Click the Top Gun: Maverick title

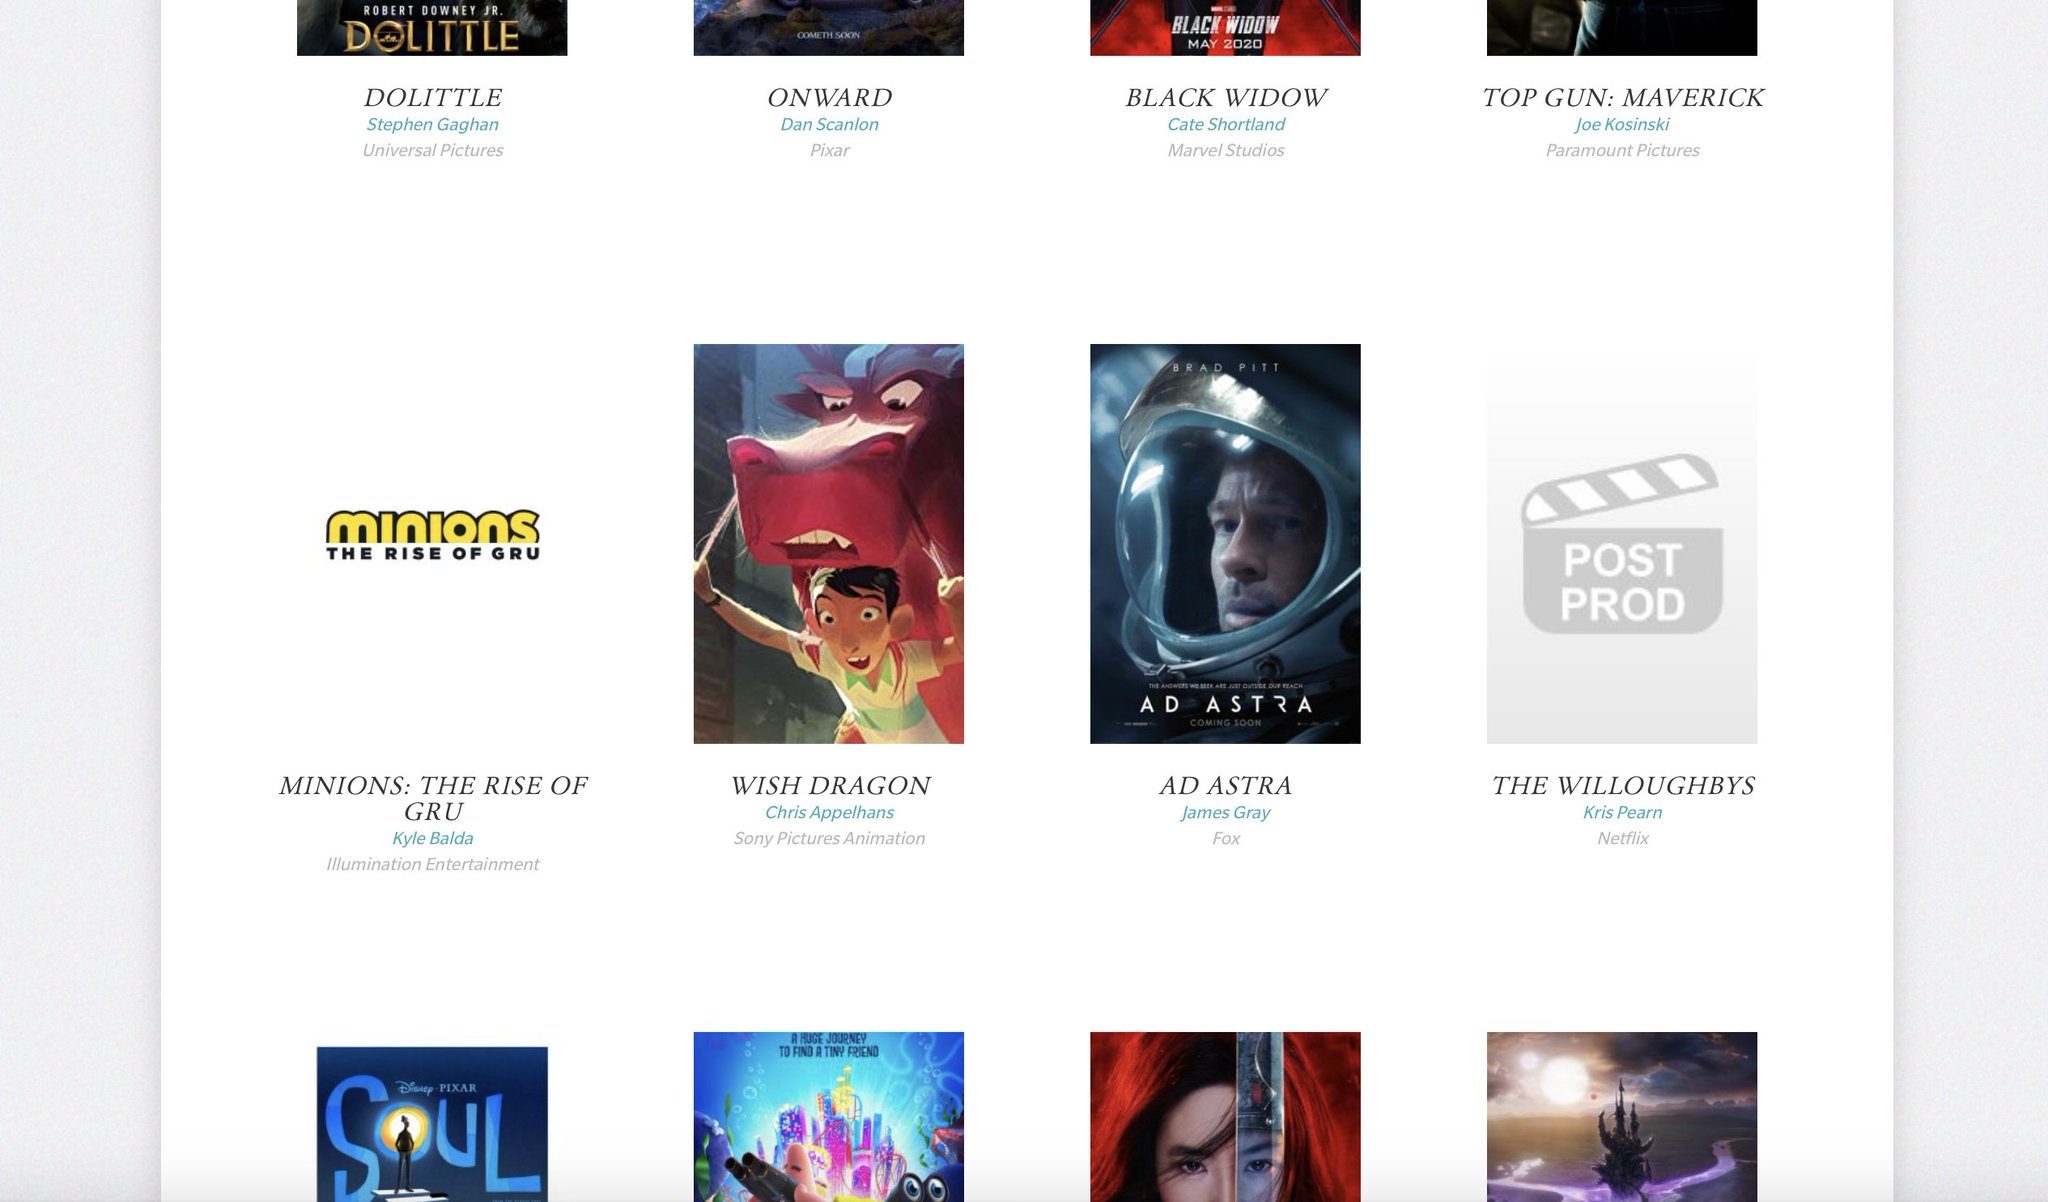point(1622,97)
